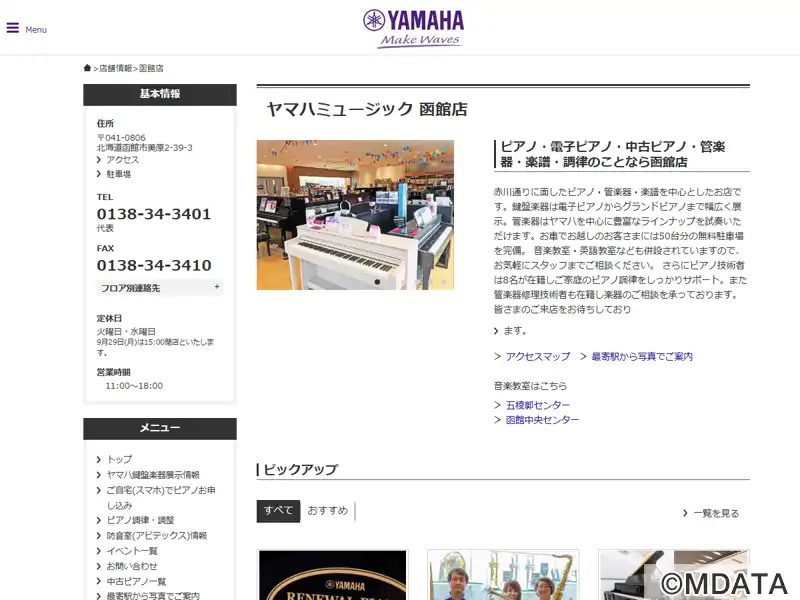Open ピアノ調律・調整 menu item
Image resolution: width=800 pixels, height=600 pixels.
[x=140, y=520]
